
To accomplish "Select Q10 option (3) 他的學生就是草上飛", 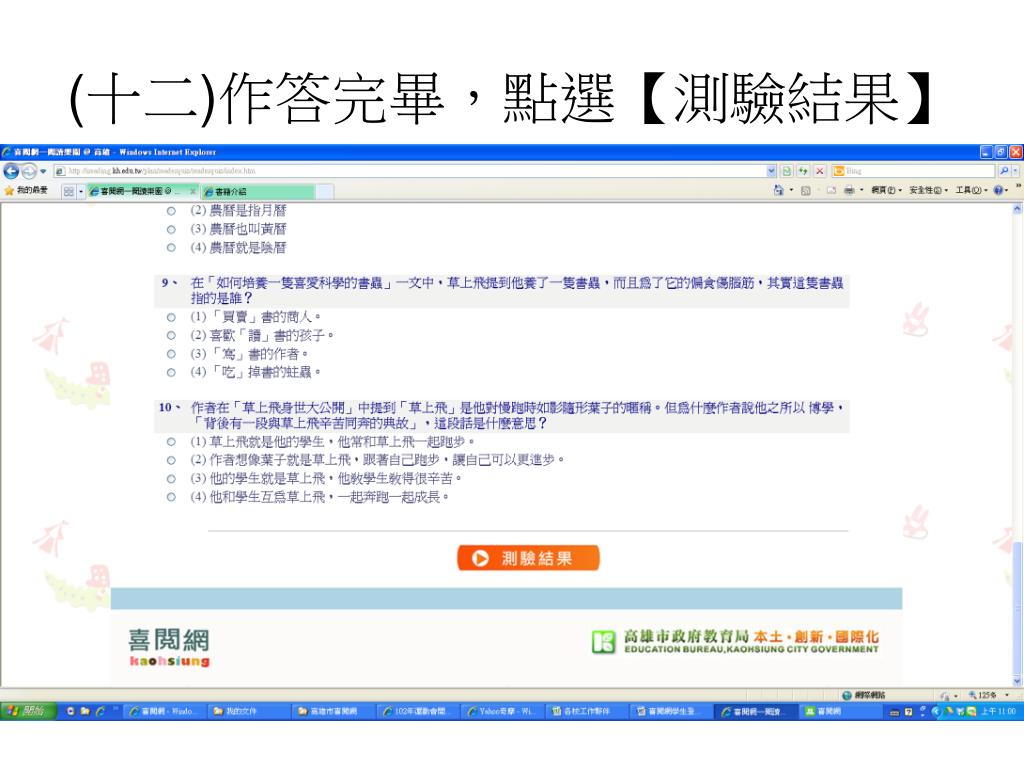I will click(171, 479).
